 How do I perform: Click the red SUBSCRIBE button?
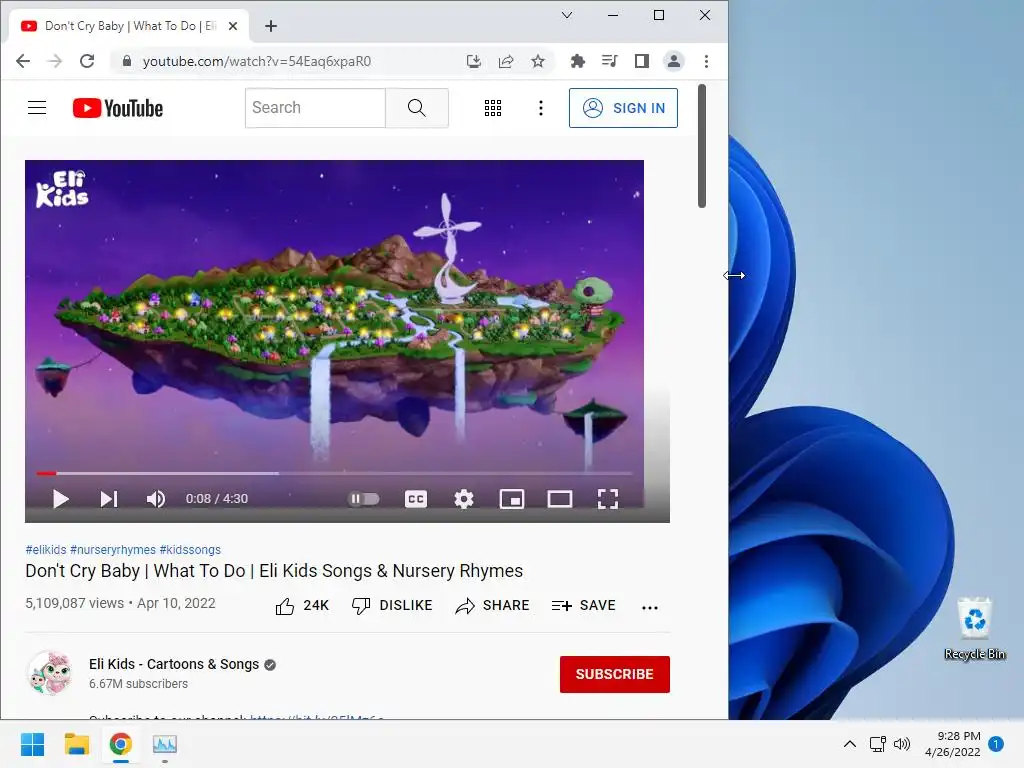point(615,674)
